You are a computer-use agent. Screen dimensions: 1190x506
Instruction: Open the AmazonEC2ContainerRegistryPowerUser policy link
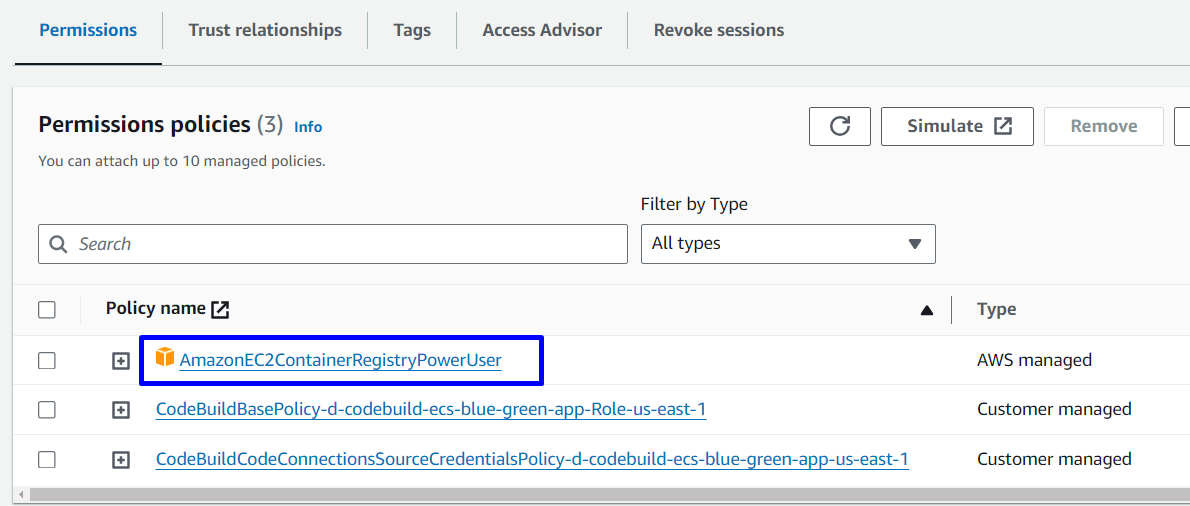pos(340,360)
